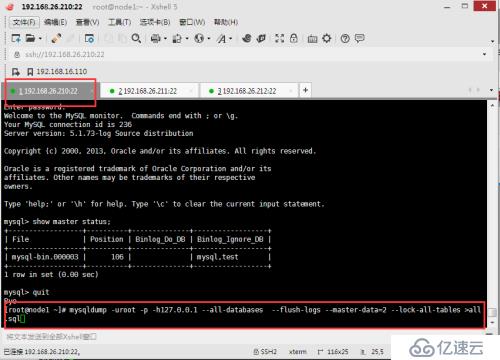500x360 pixels.
Task: Click the speech bubble feedback icon
Action: 359,38
